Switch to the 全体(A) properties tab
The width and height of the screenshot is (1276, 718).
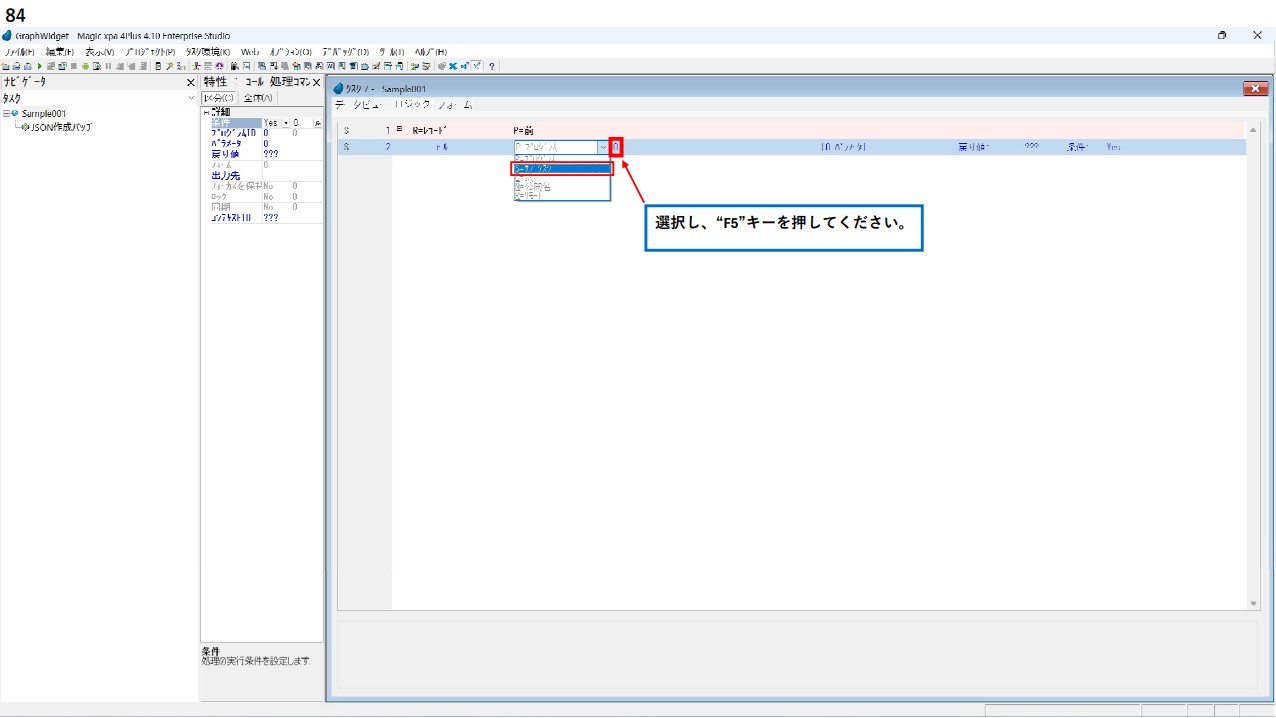259,98
